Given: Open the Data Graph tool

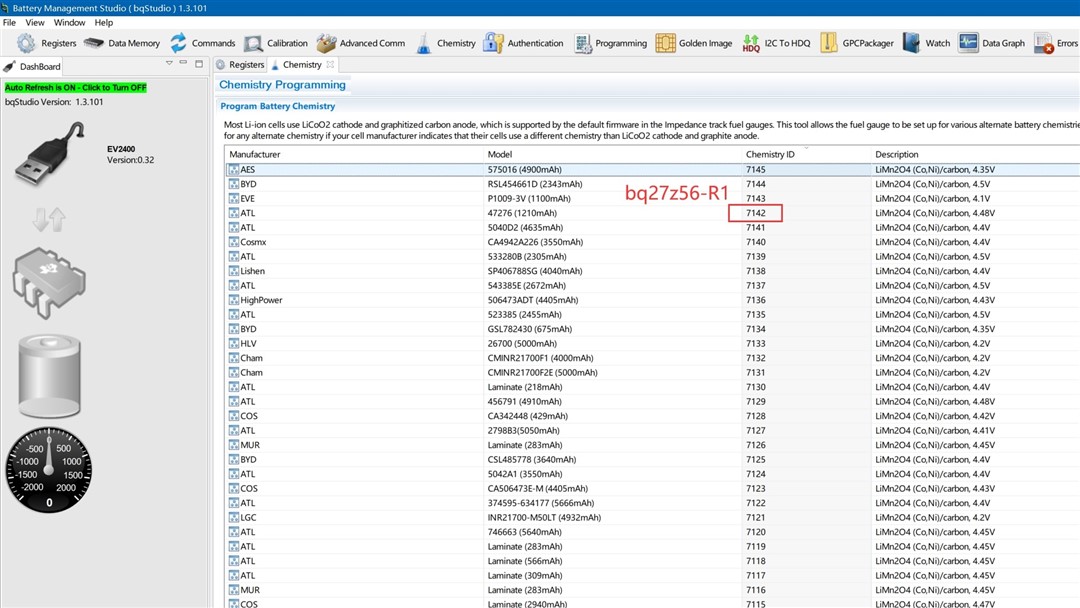Looking at the screenshot, I should pos(992,43).
